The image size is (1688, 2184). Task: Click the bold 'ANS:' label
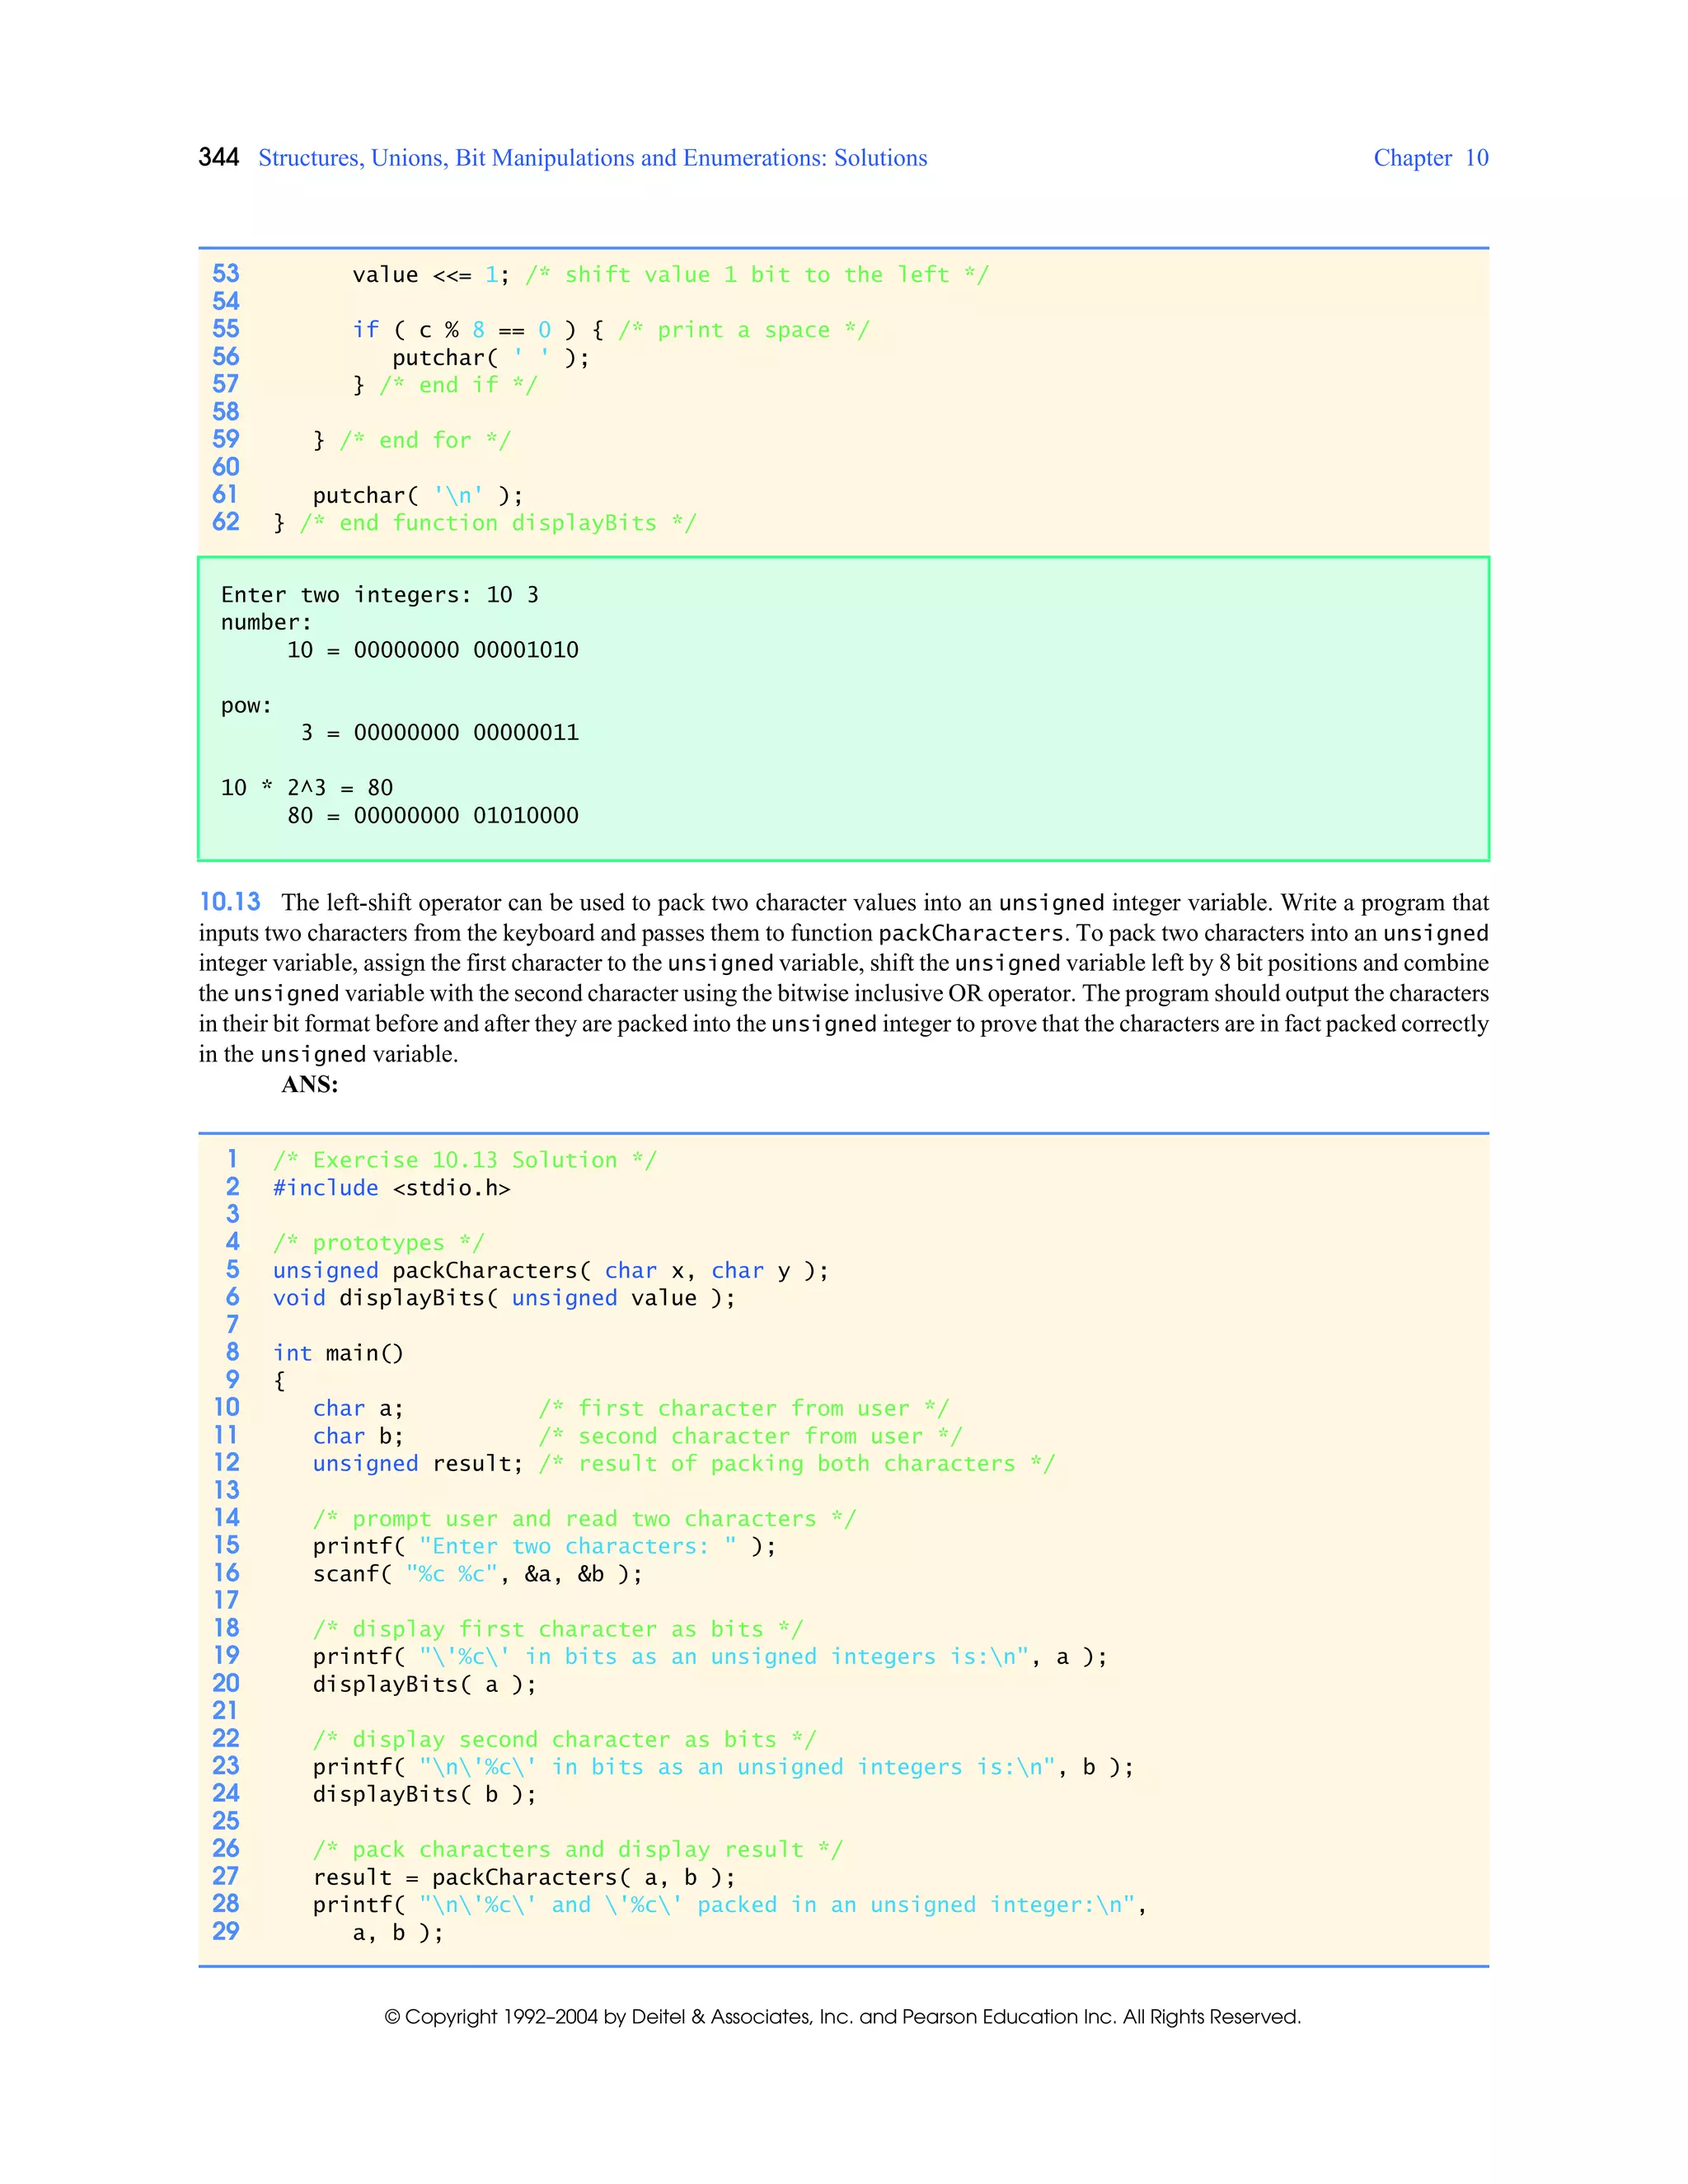click(309, 1085)
